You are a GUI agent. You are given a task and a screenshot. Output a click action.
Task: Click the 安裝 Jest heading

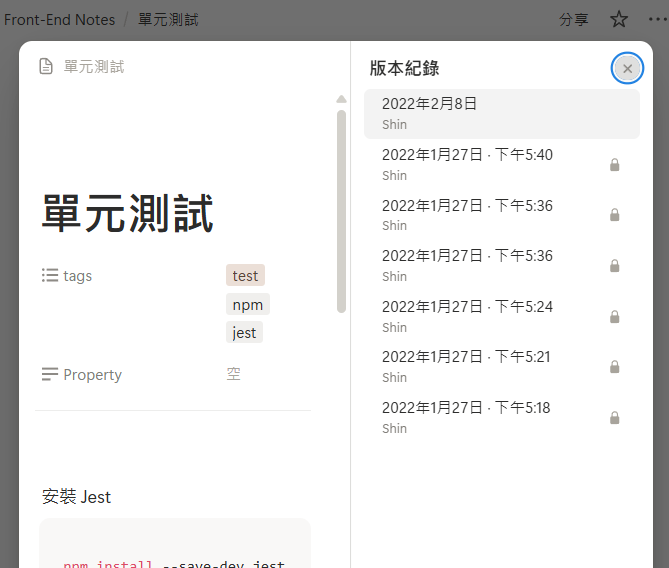tap(76, 497)
